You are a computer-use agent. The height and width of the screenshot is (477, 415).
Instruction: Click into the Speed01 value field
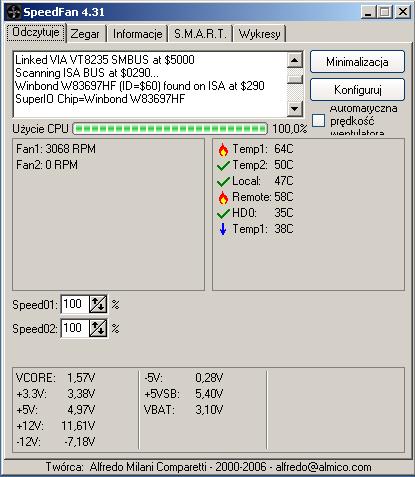[x=75, y=304]
